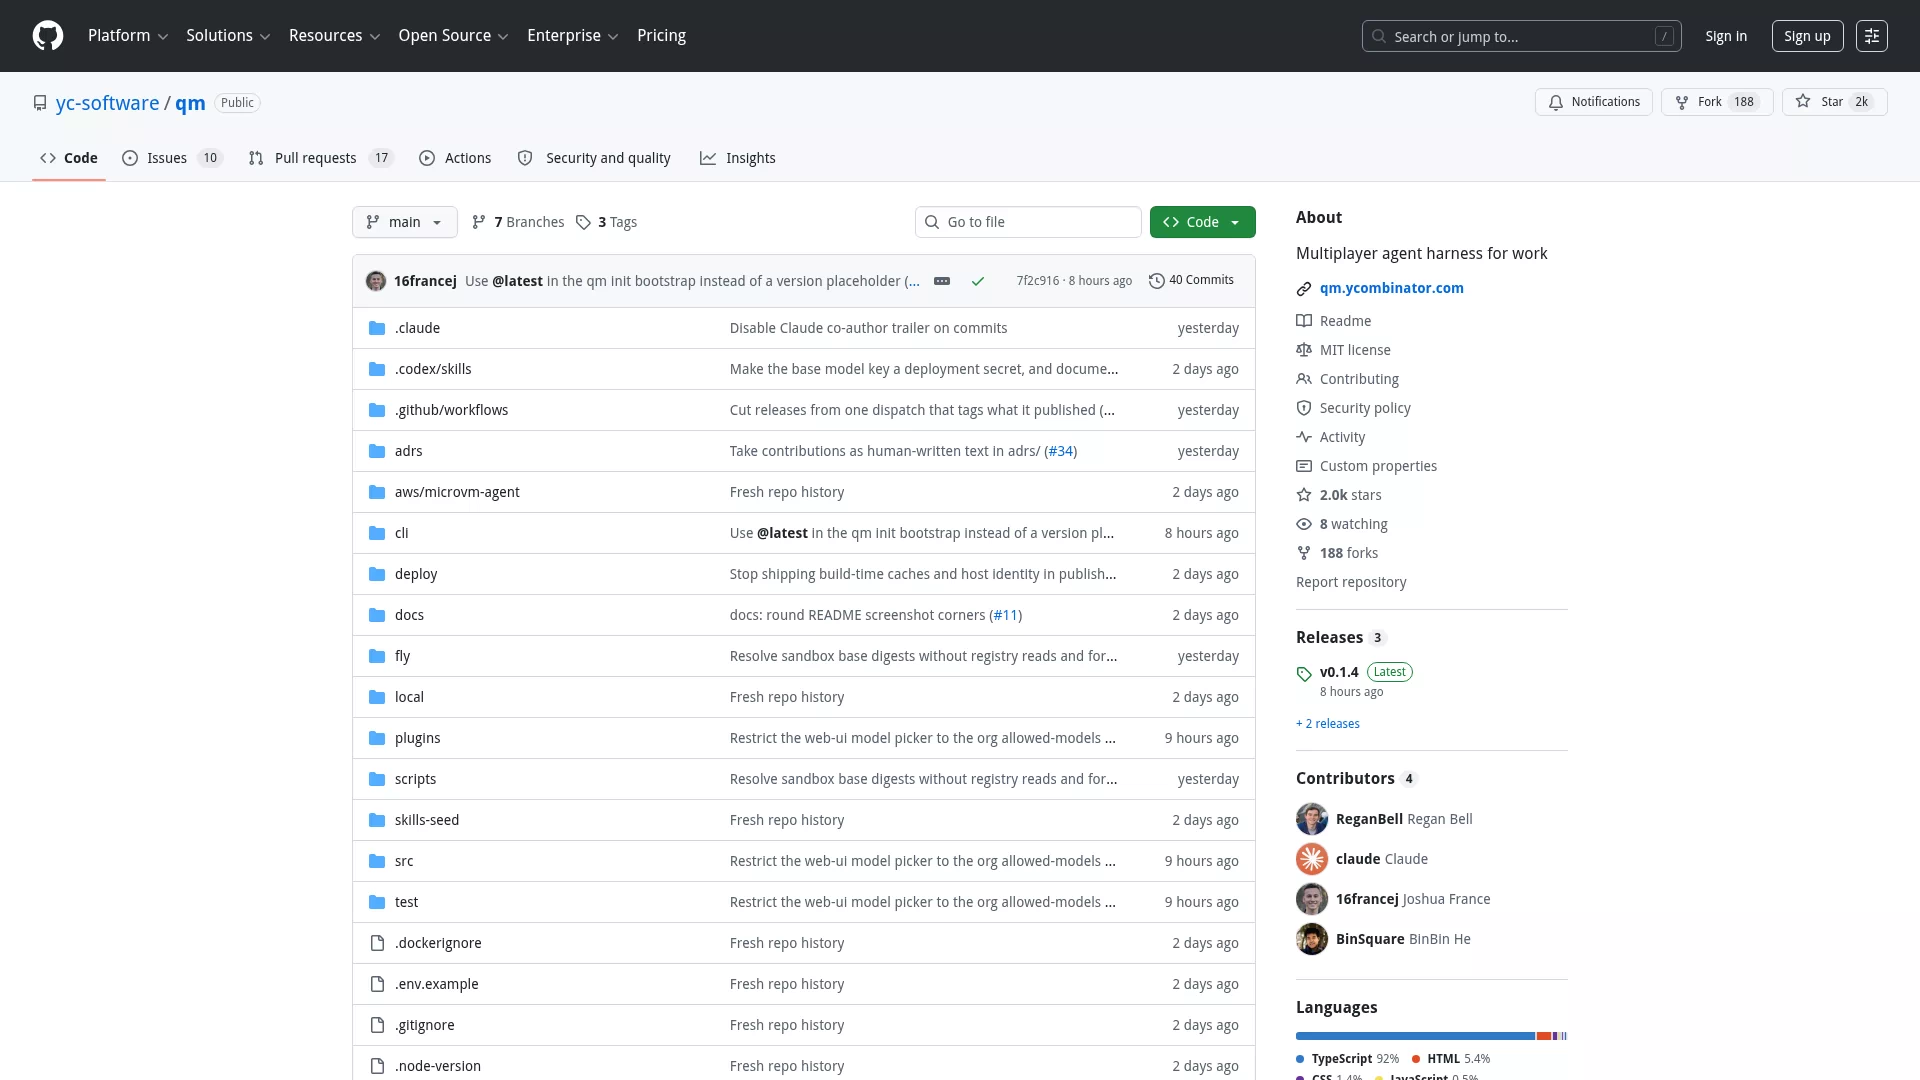Visit qm.ycombinator.com link

click(1391, 288)
